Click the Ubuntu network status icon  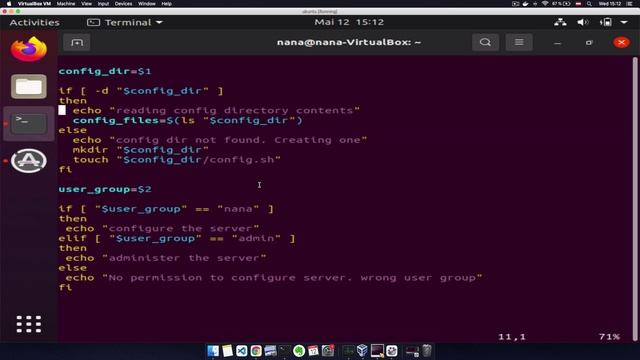point(560,22)
